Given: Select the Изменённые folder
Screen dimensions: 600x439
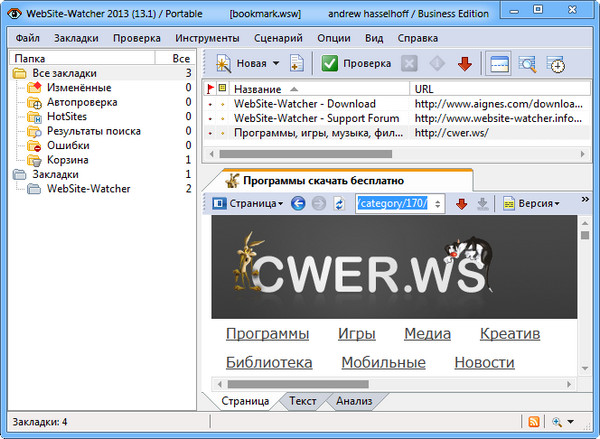Looking at the screenshot, I should pos(79,88).
